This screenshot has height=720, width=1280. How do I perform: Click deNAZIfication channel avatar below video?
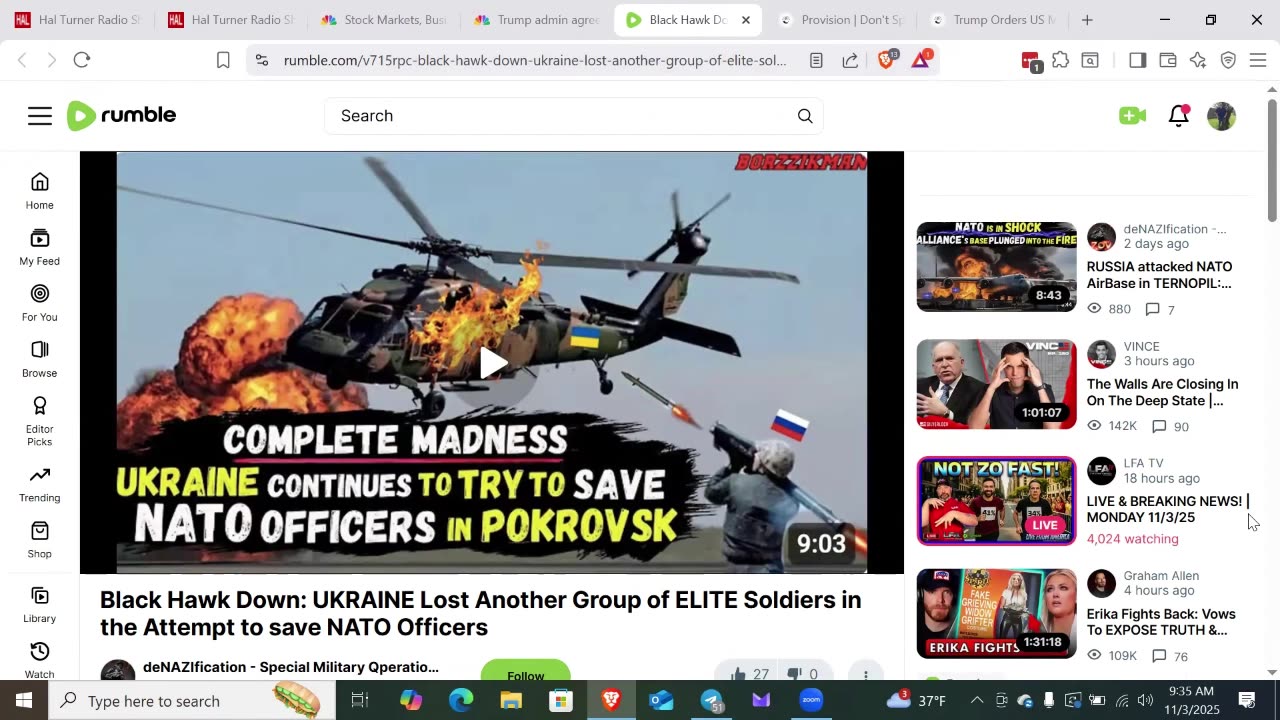tap(118, 672)
